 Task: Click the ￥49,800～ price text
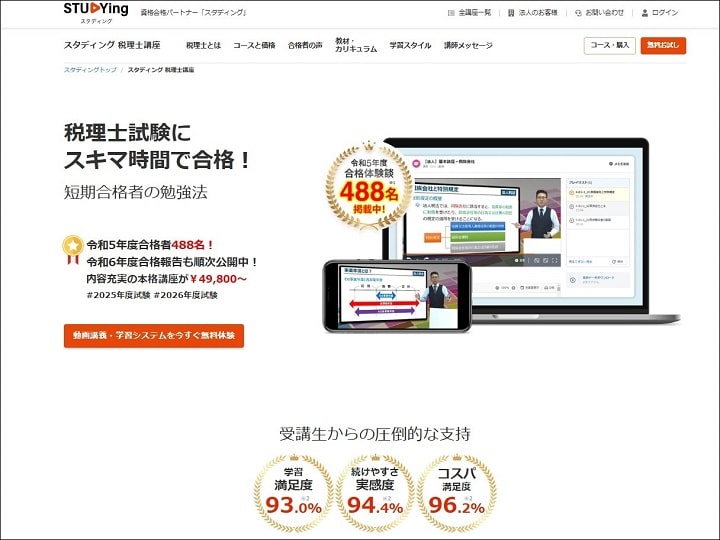(x=218, y=279)
